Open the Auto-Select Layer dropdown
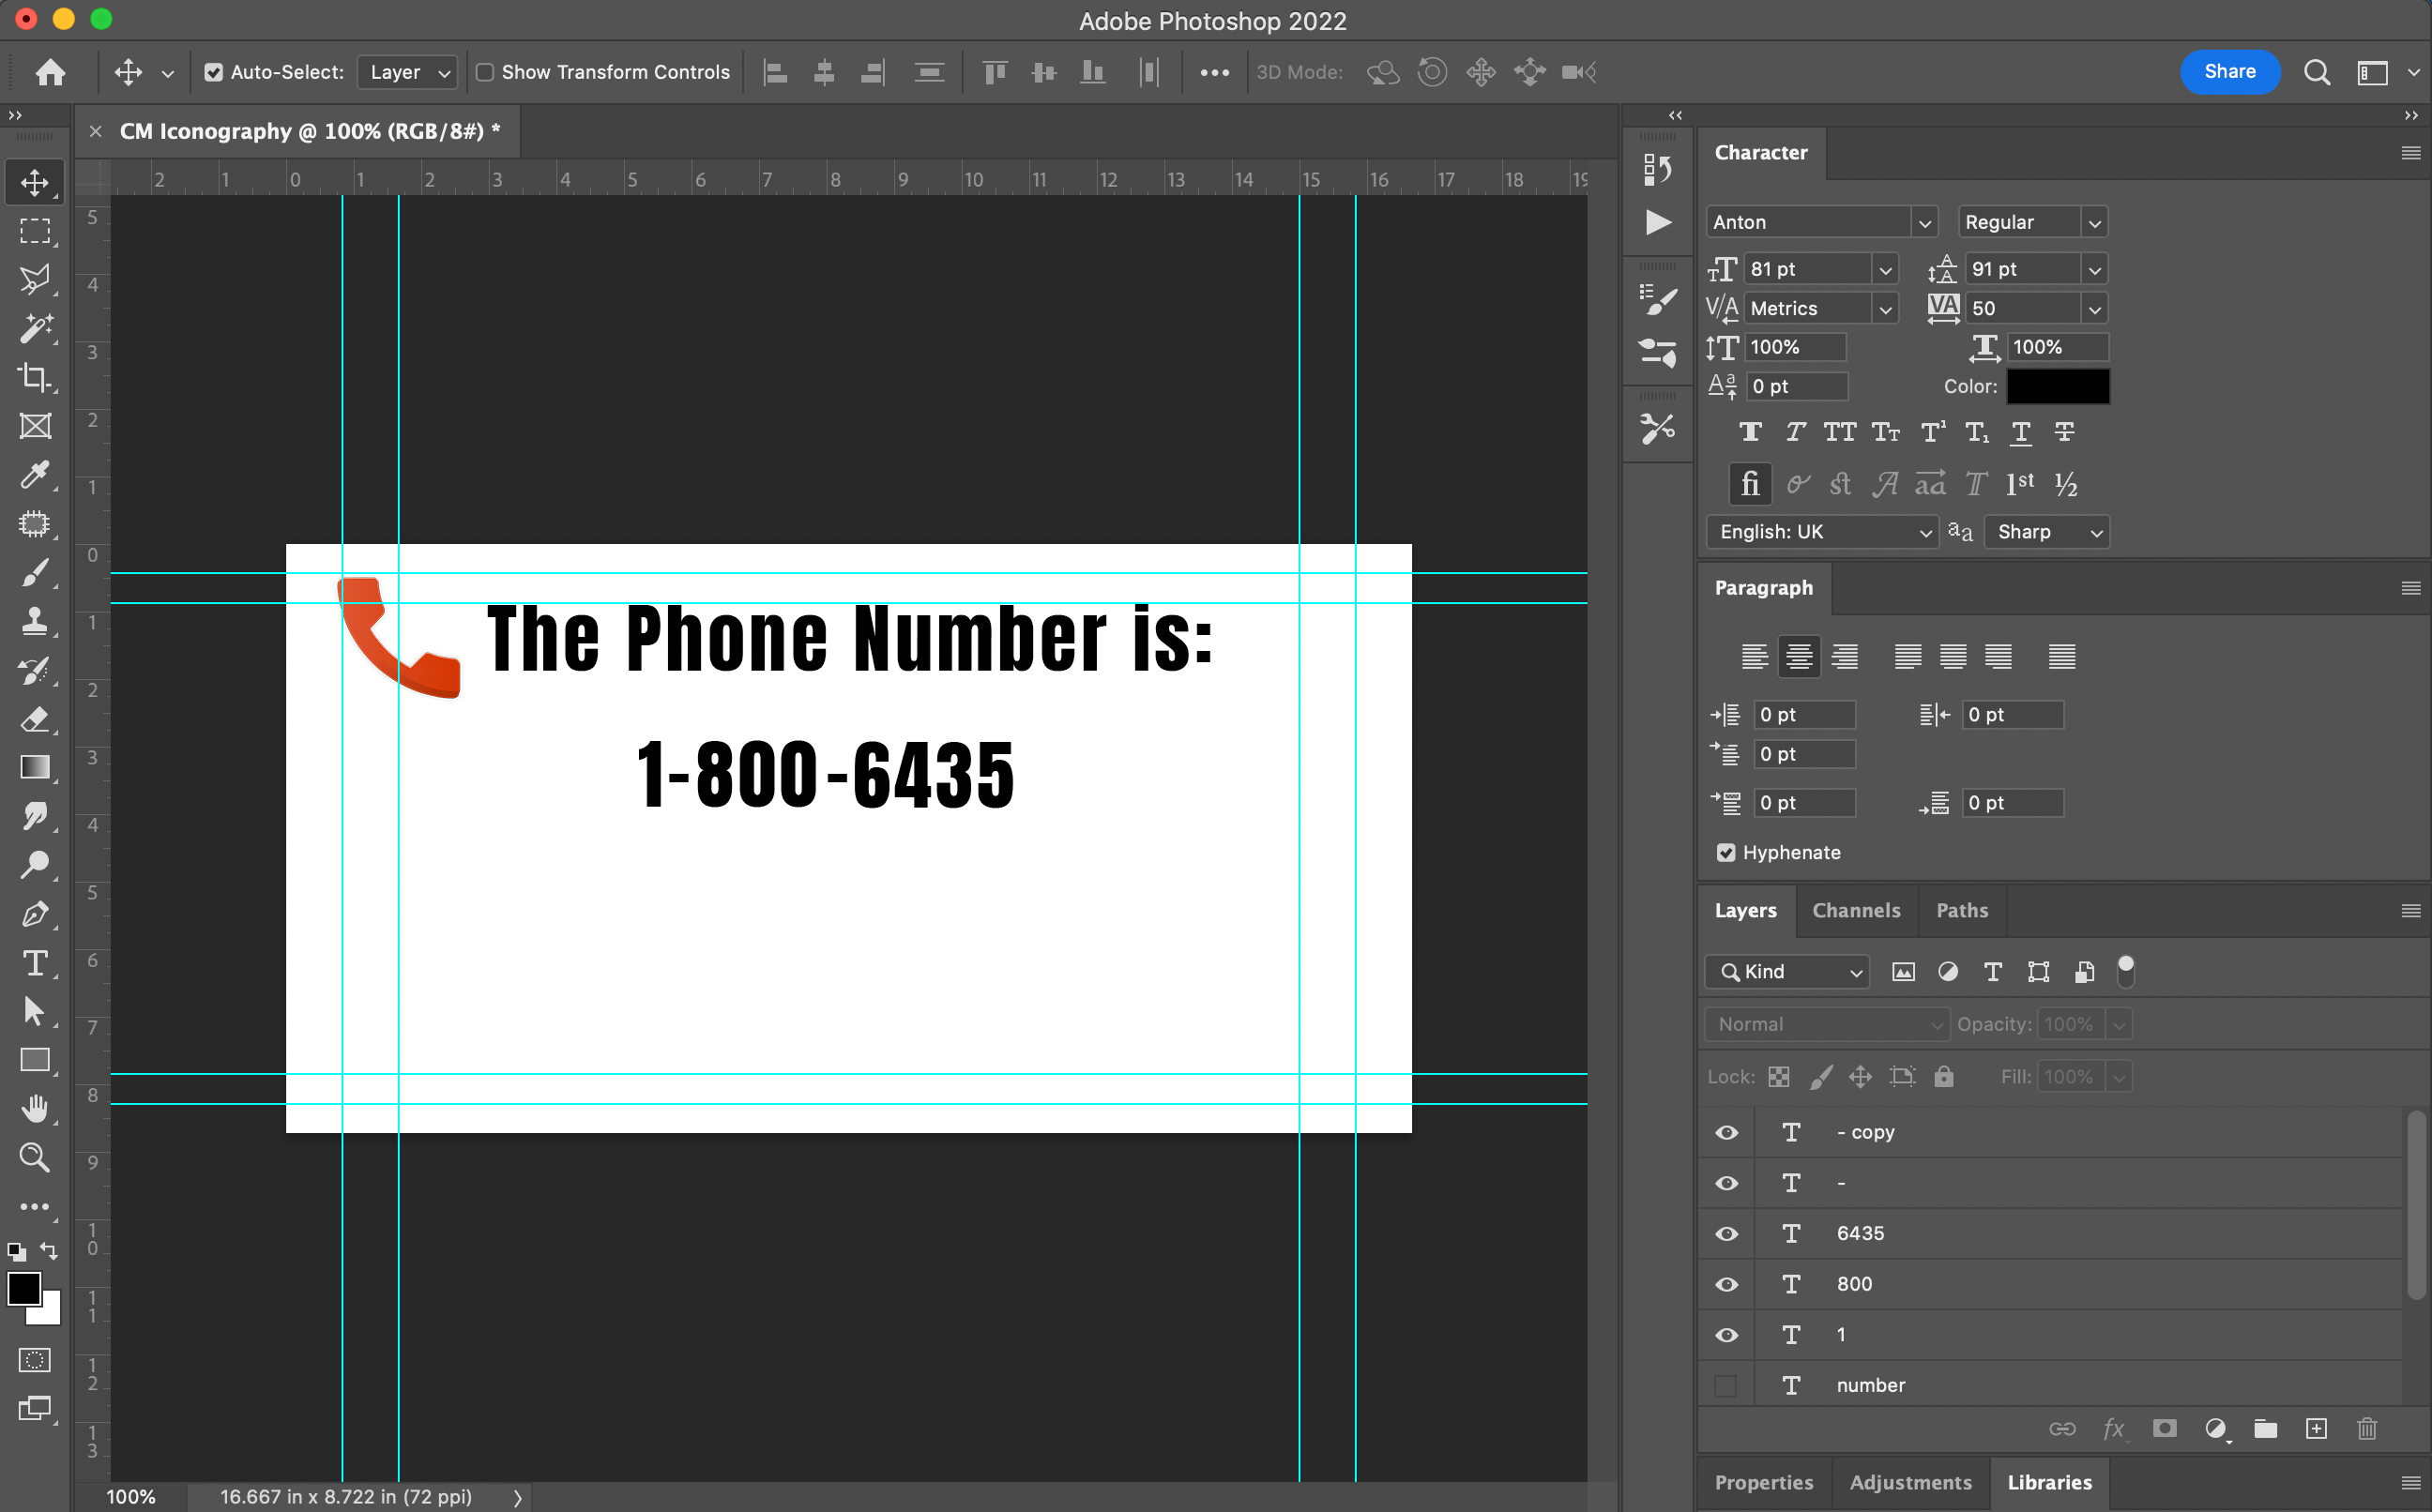Viewport: 2432px width, 1512px height. point(406,72)
